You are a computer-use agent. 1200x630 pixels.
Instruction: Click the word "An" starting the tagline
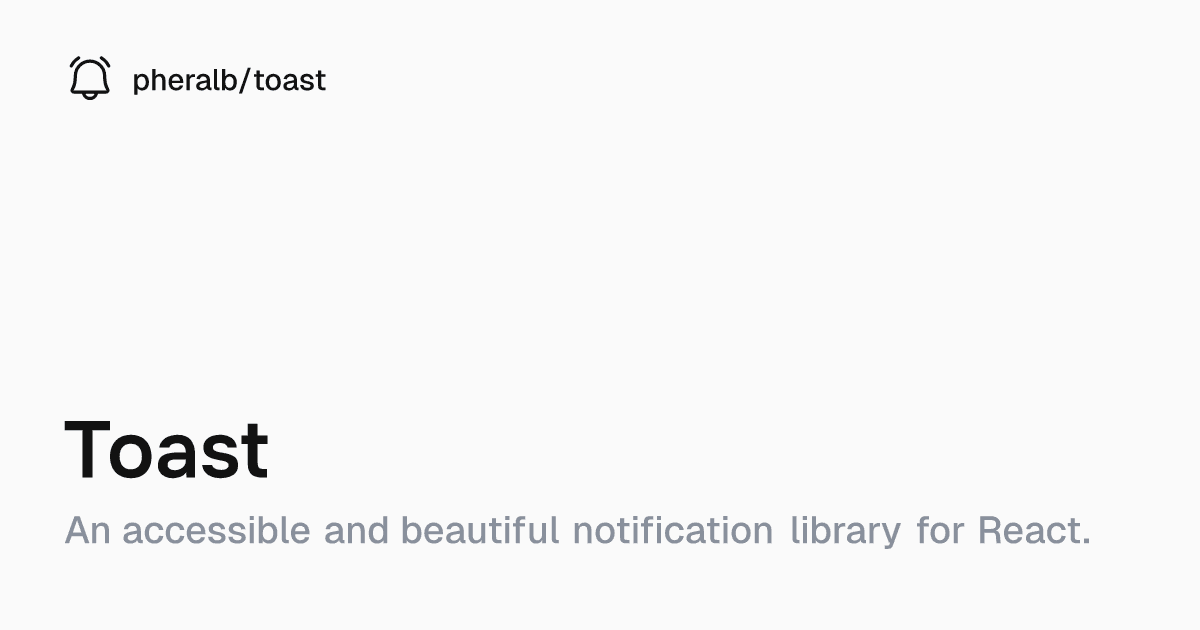87,530
